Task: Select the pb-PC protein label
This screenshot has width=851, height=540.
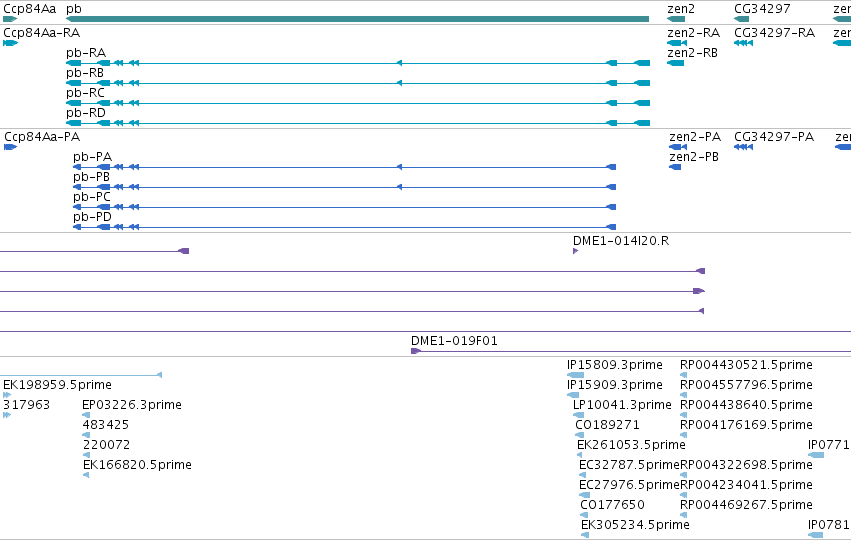Action: point(92,197)
